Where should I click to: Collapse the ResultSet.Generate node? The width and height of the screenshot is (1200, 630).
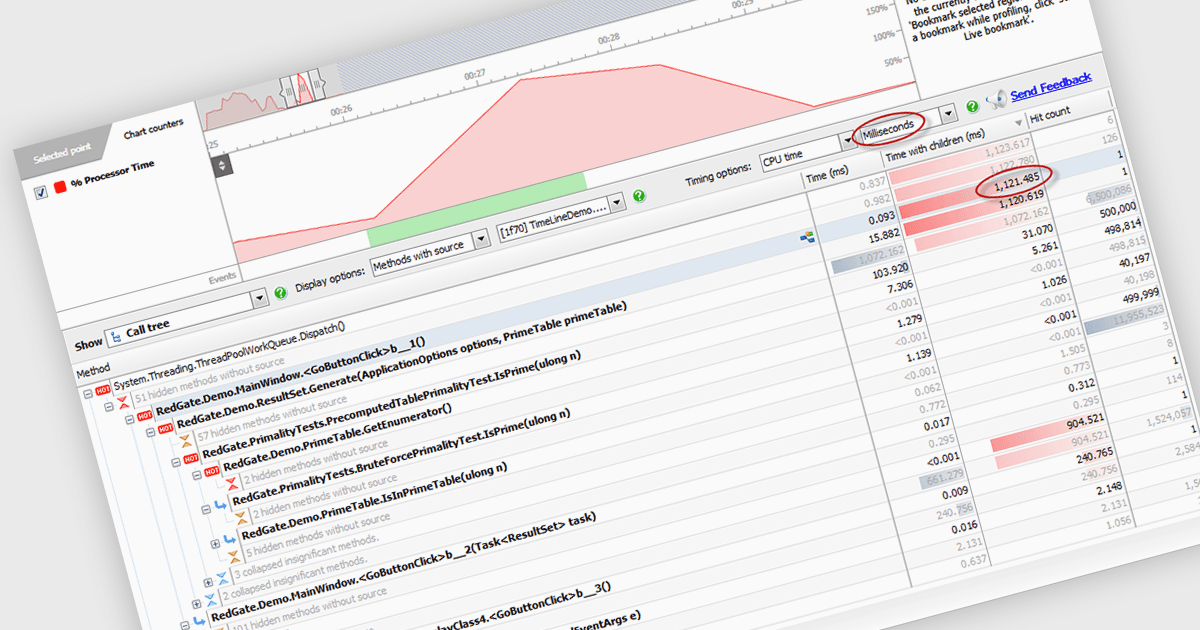click(150, 431)
